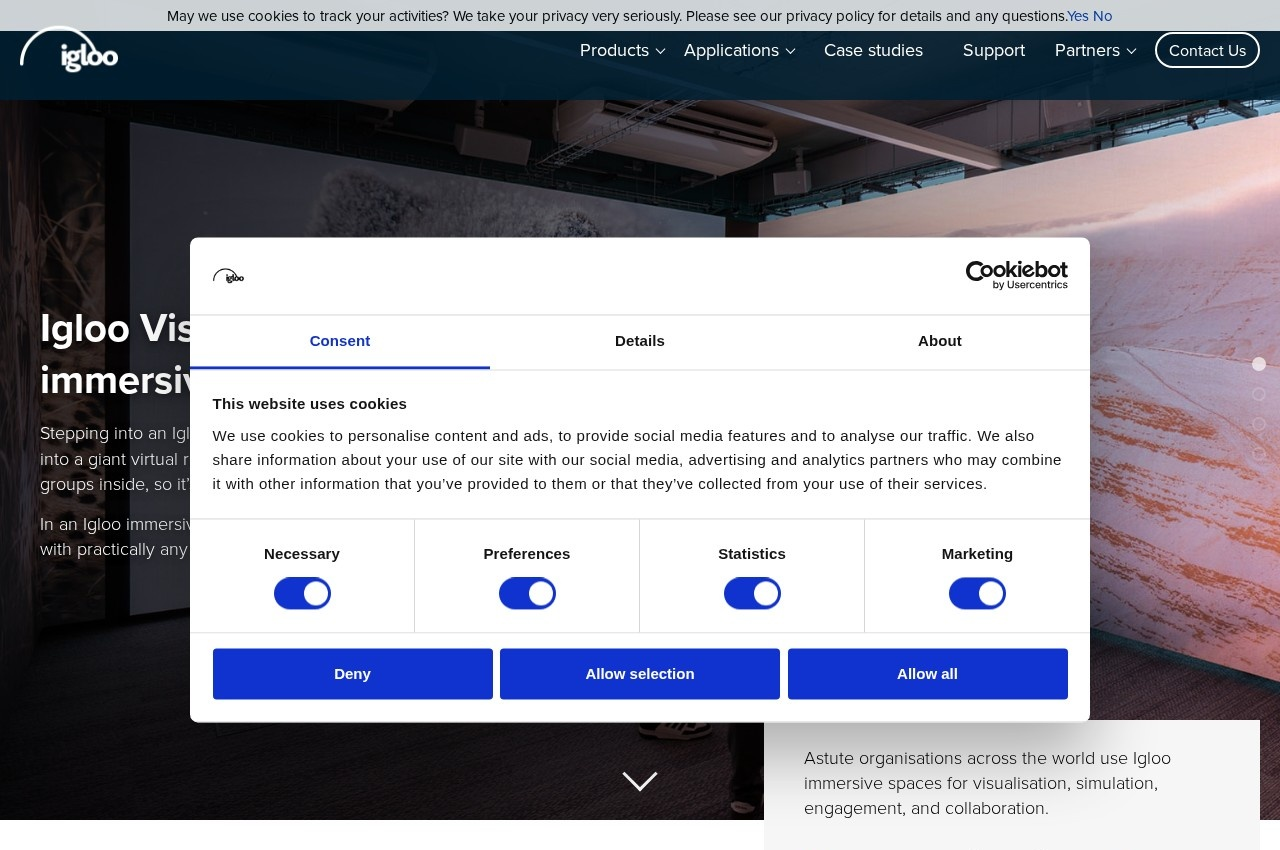Expand the Partners menu chevron
Viewport: 1280px width, 850px height.
[1131, 51]
